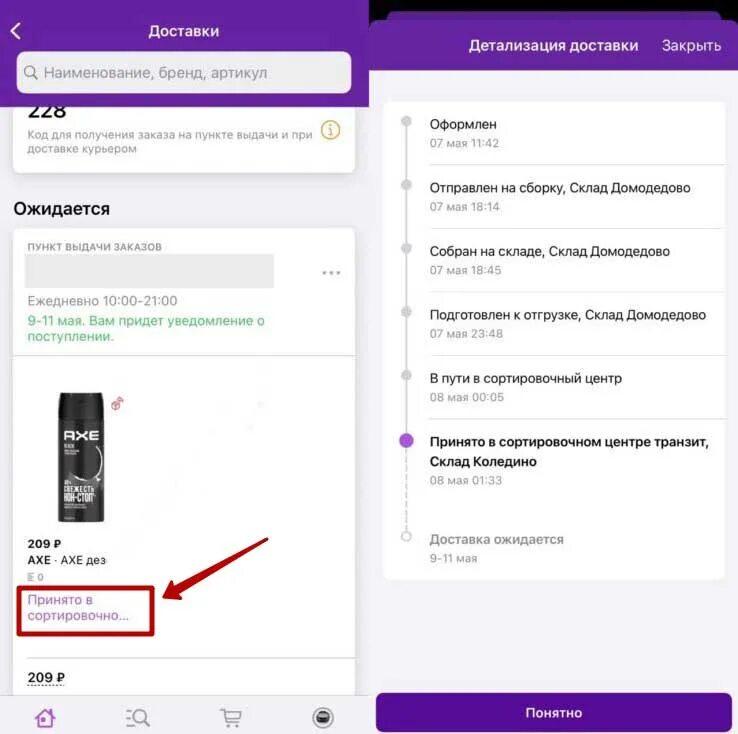Open the profile icon in bottom navigation
Viewport: 738px width, 734px height.
pos(323,718)
